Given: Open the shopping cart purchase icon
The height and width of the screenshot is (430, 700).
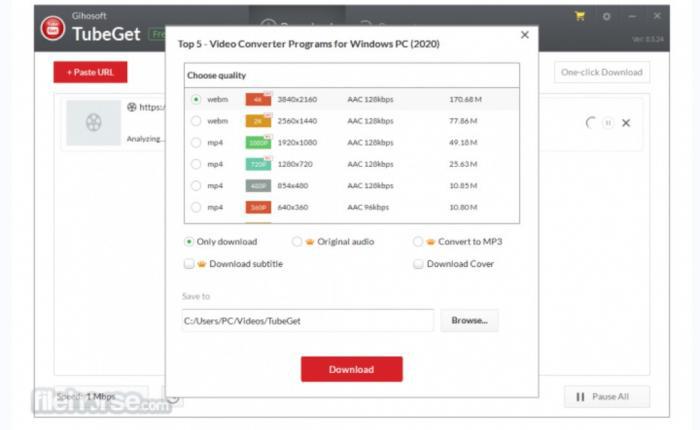Looking at the screenshot, I should click(580, 17).
